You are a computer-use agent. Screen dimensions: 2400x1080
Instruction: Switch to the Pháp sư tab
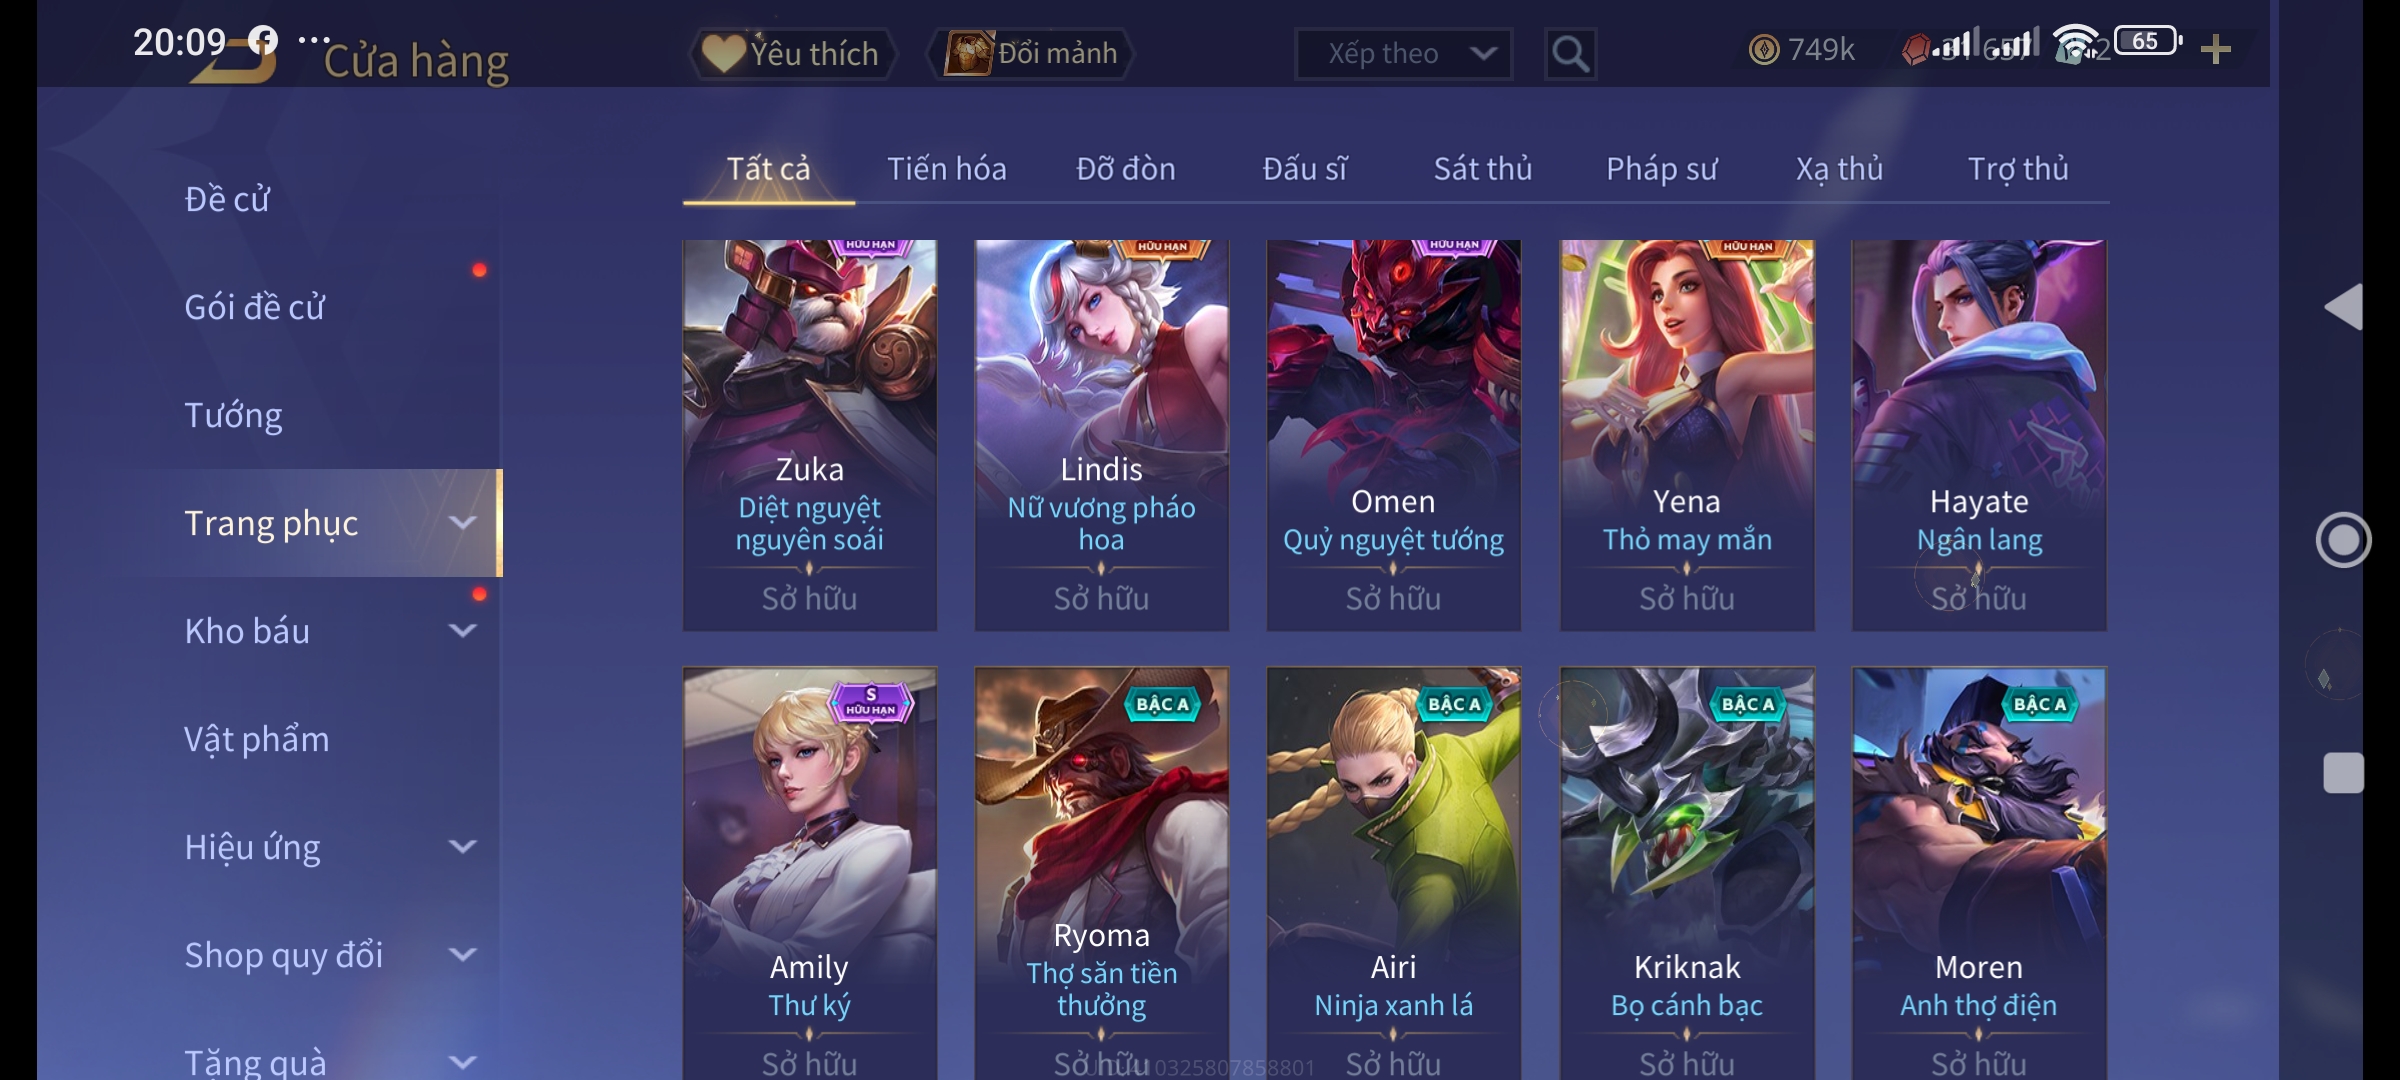coord(1661,169)
